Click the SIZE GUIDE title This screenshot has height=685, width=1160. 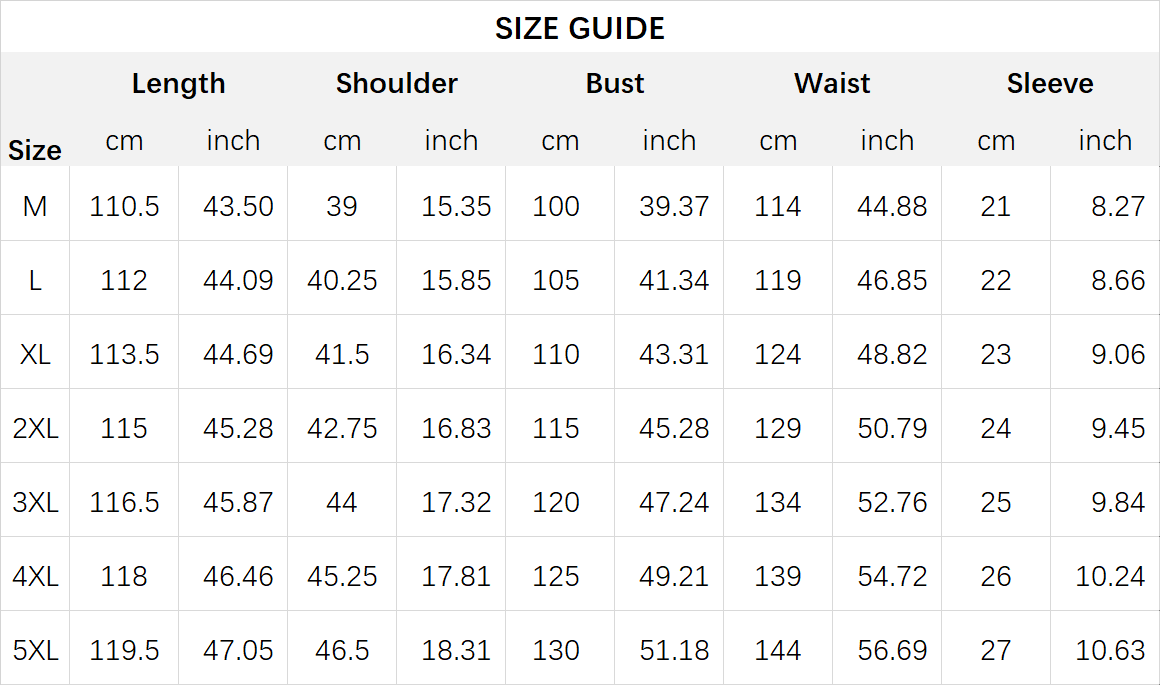coord(579,29)
